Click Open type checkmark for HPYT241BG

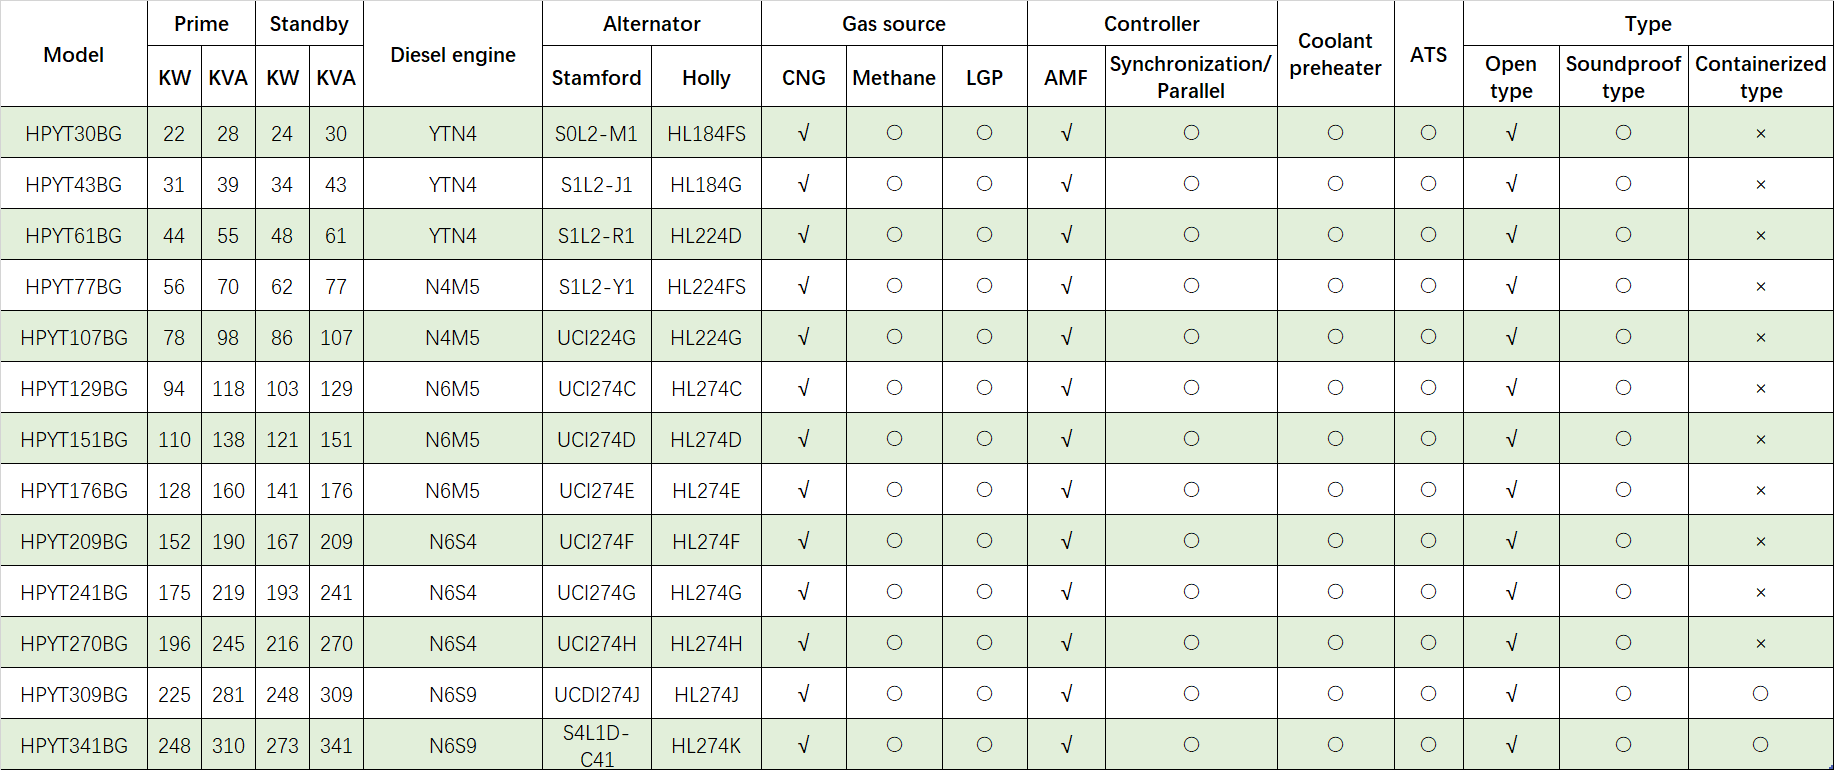pyautogui.click(x=1511, y=592)
